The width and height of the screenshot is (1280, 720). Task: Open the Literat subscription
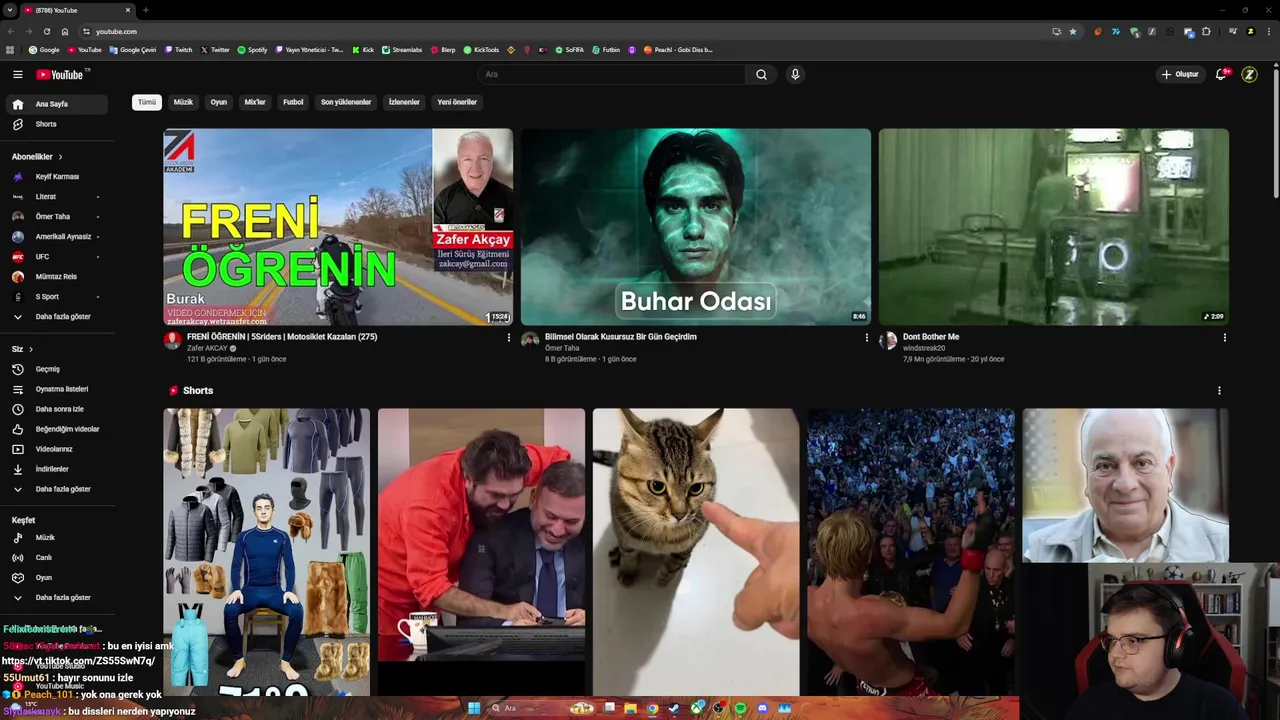(x=56, y=197)
